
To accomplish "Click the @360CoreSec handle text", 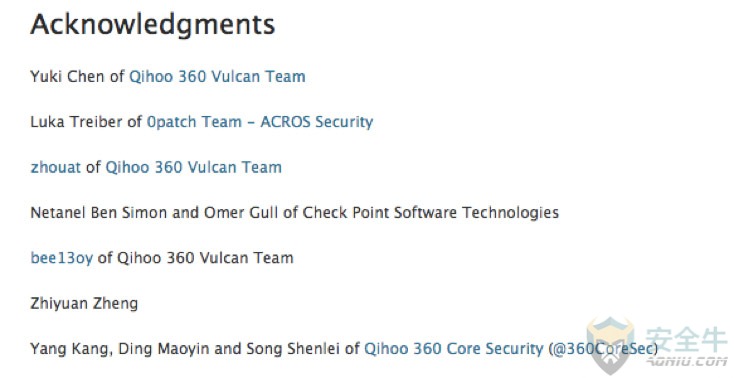I will 603,349.
